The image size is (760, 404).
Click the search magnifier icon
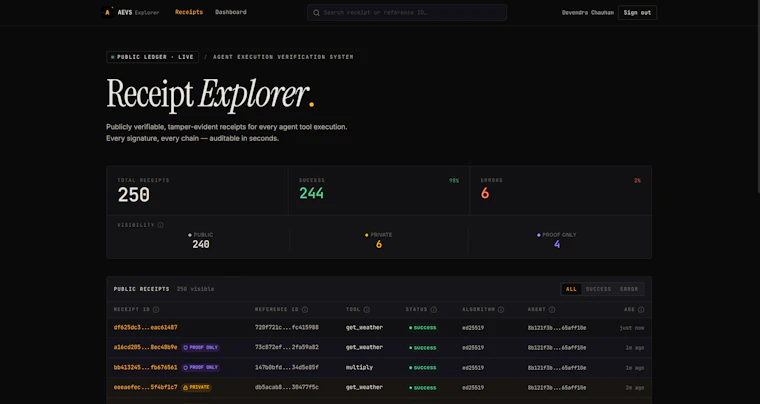coord(317,13)
